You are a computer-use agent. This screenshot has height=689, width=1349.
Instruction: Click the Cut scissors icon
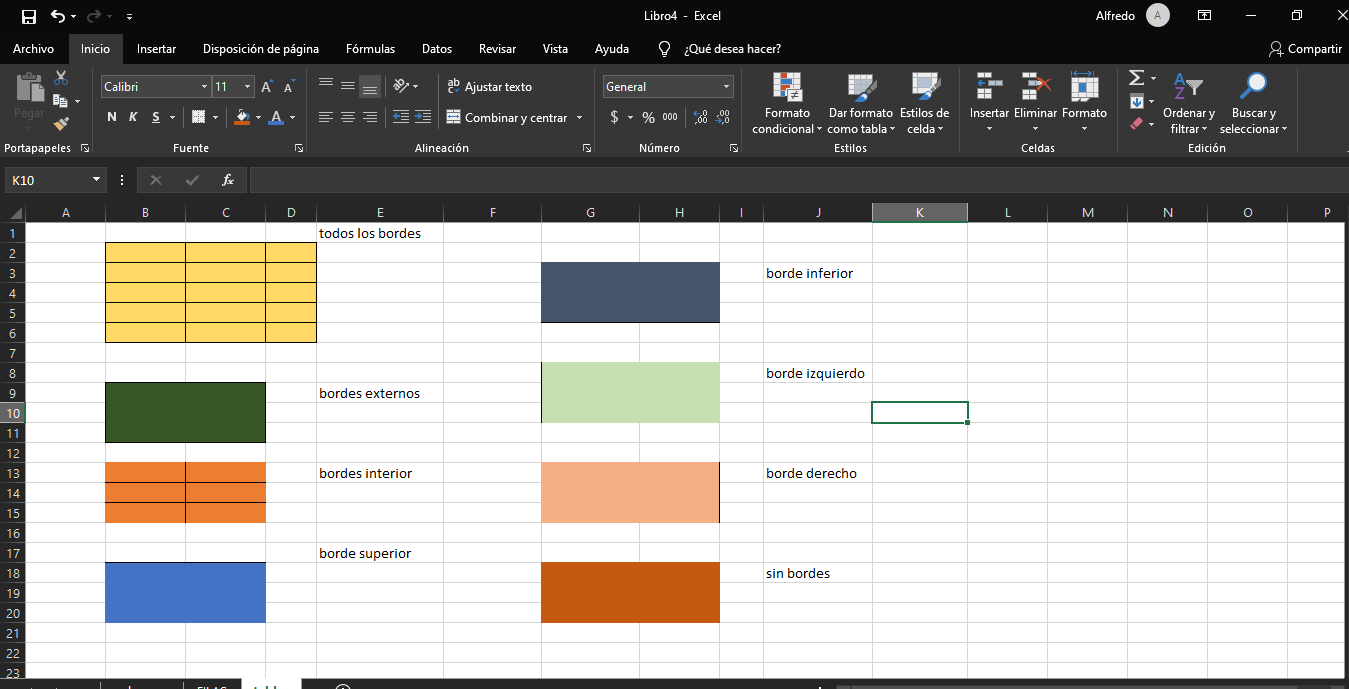[x=61, y=79]
